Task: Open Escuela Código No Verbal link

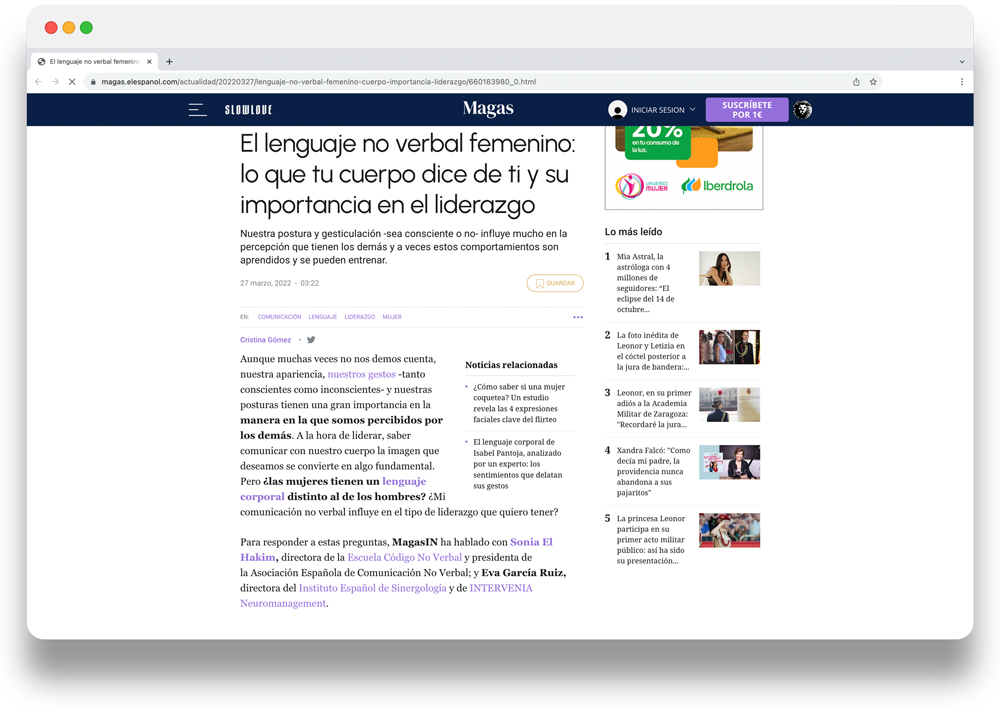Action: coord(404,558)
